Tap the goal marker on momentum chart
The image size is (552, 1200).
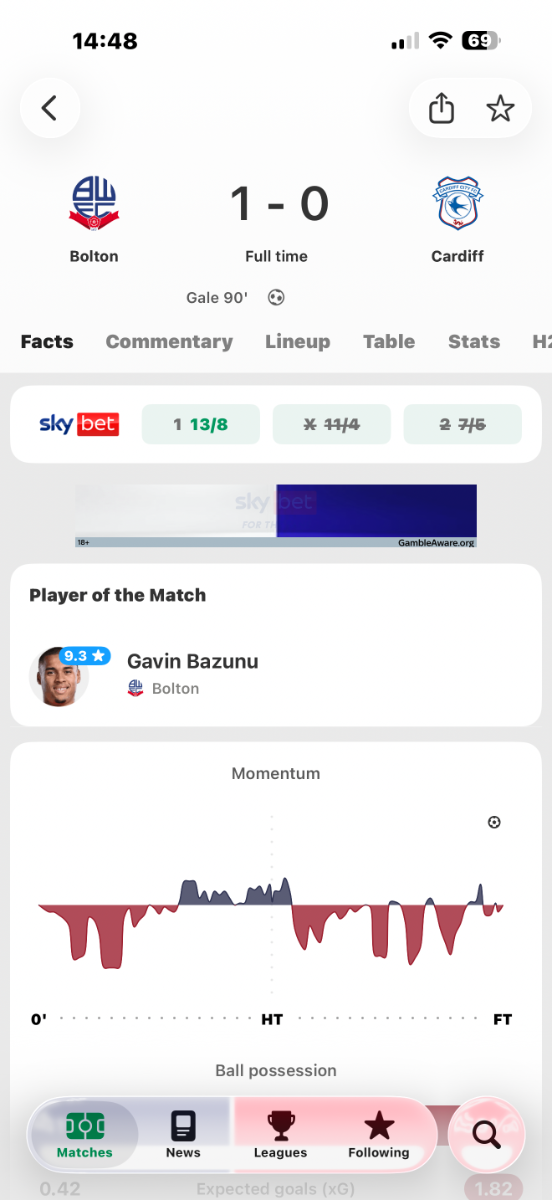(x=494, y=822)
